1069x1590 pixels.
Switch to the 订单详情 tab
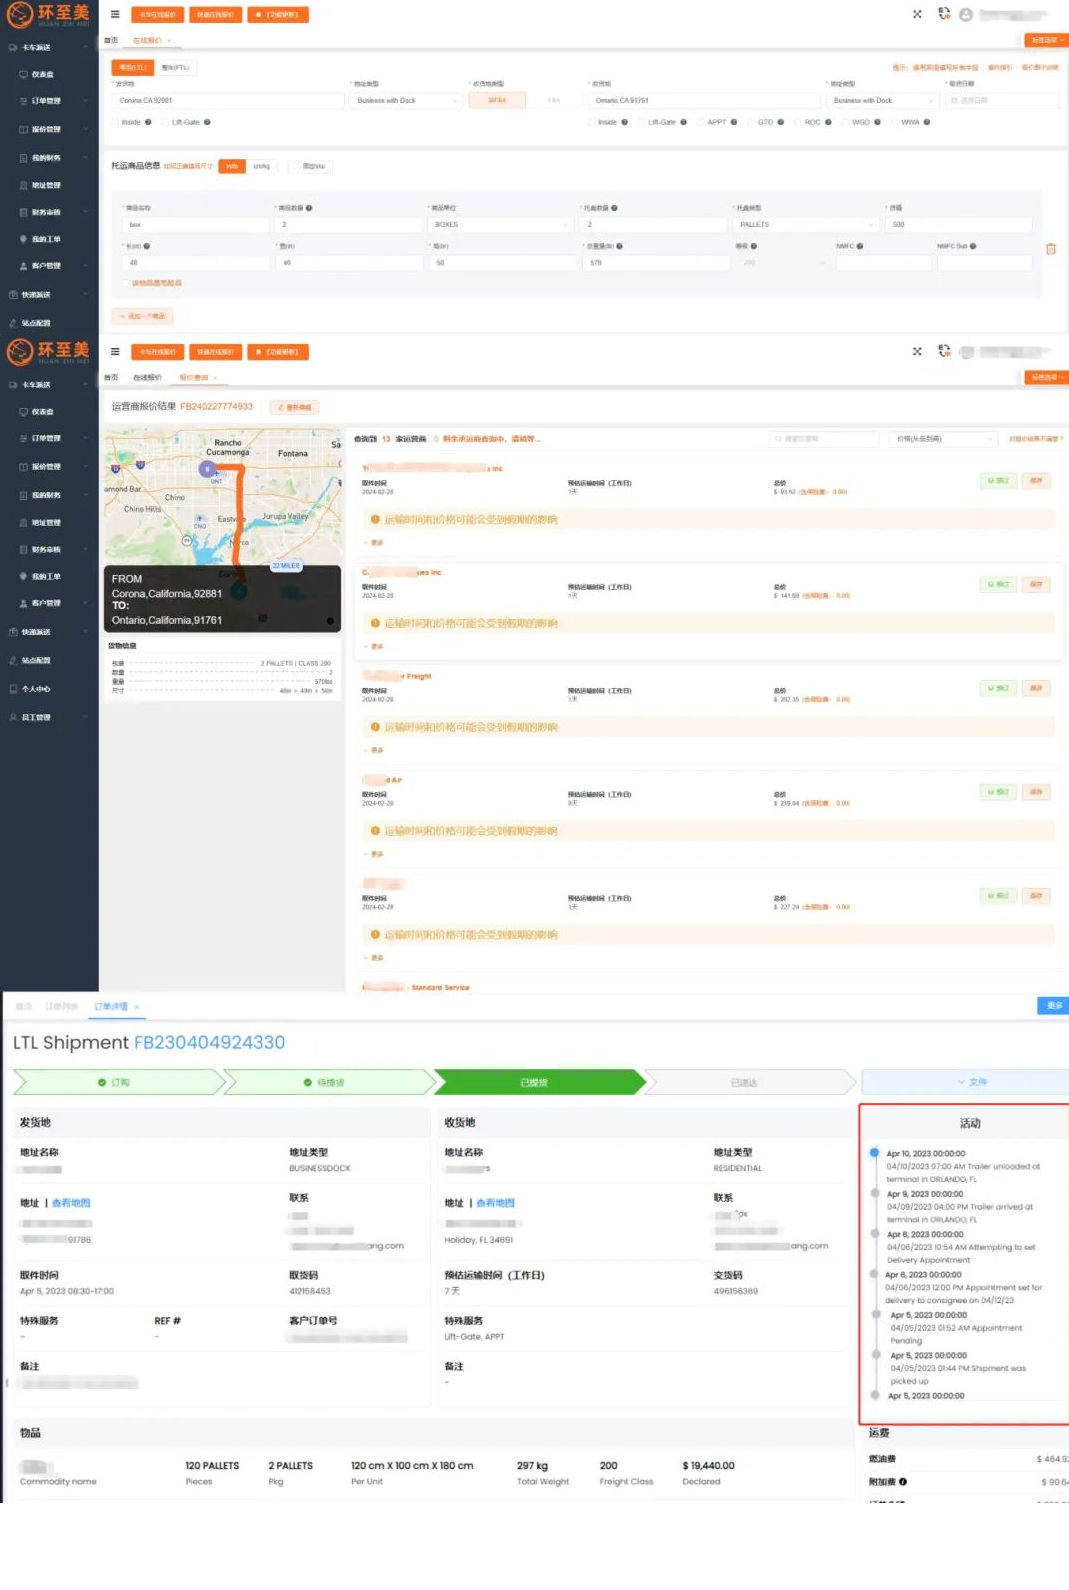(x=111, y=1006)
